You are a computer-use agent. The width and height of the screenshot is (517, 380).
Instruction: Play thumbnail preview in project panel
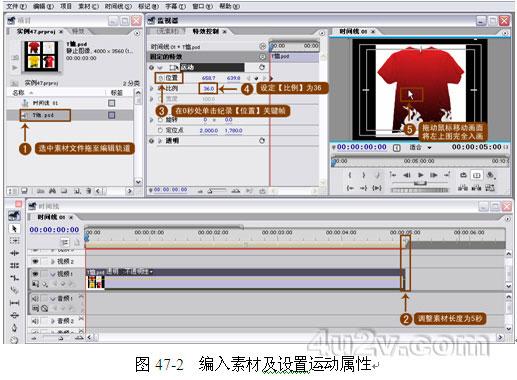(x=15, y=68)
